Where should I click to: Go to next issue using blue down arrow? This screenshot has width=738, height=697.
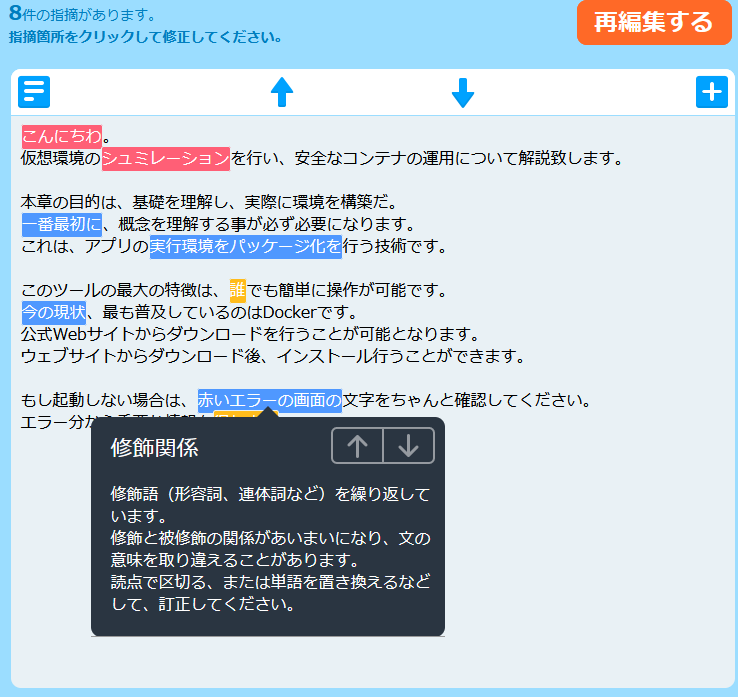462,93
